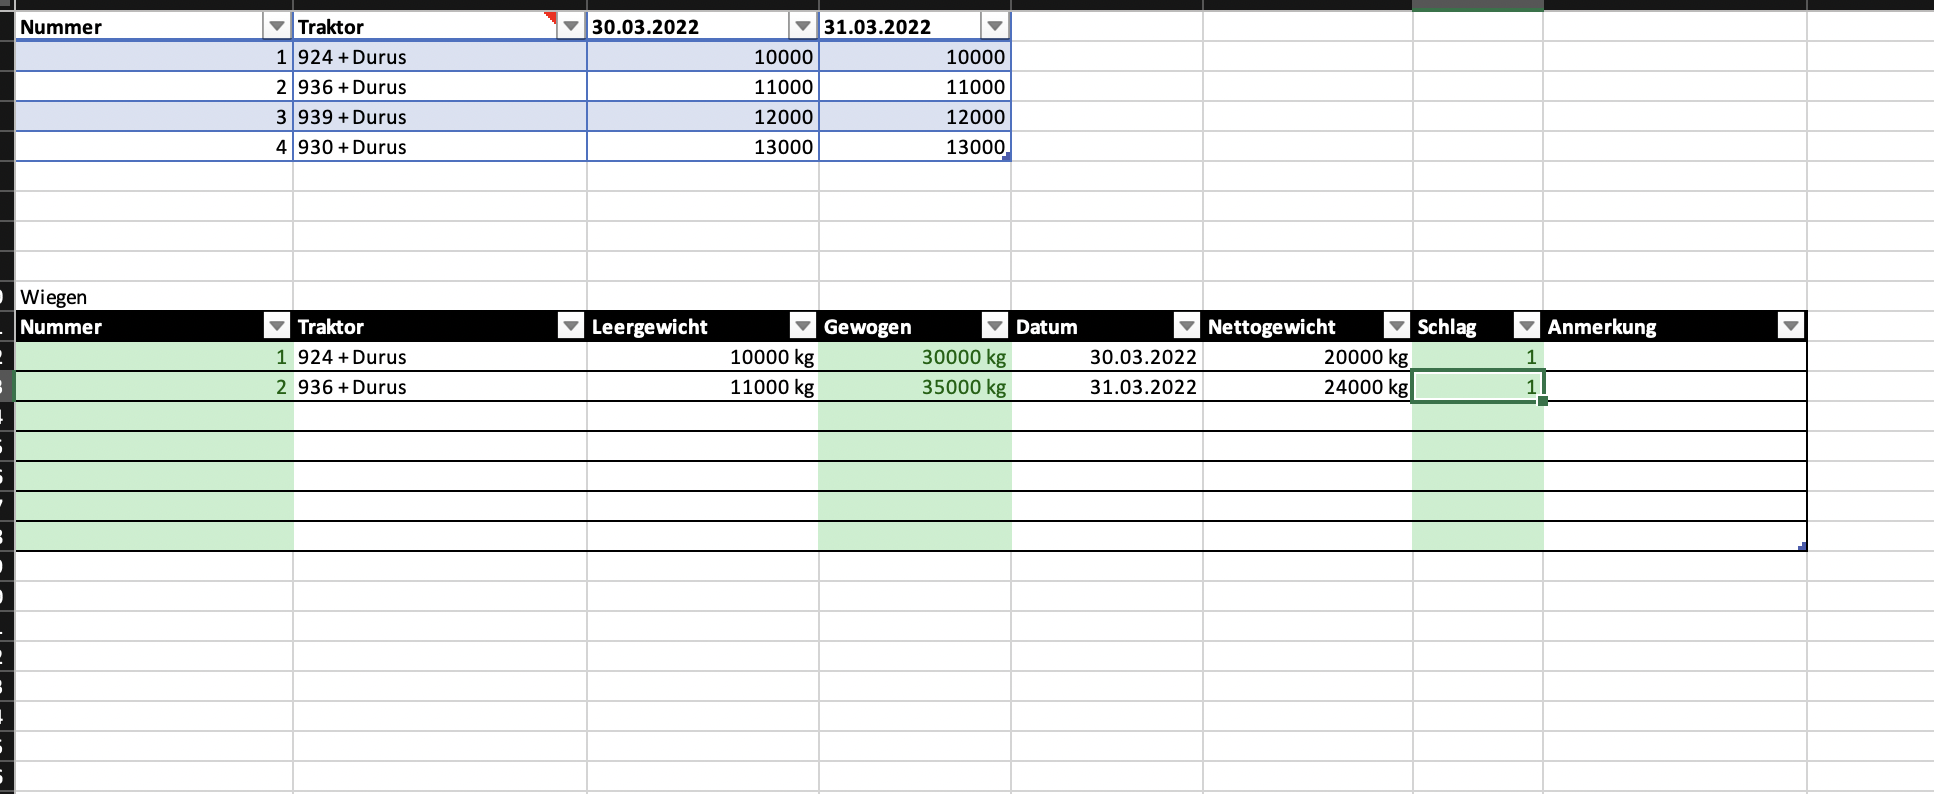This screenshot has width=1934, height=794.
Task: Grab the fill handle of selected Schlag cell
Action: (1543, 401)
